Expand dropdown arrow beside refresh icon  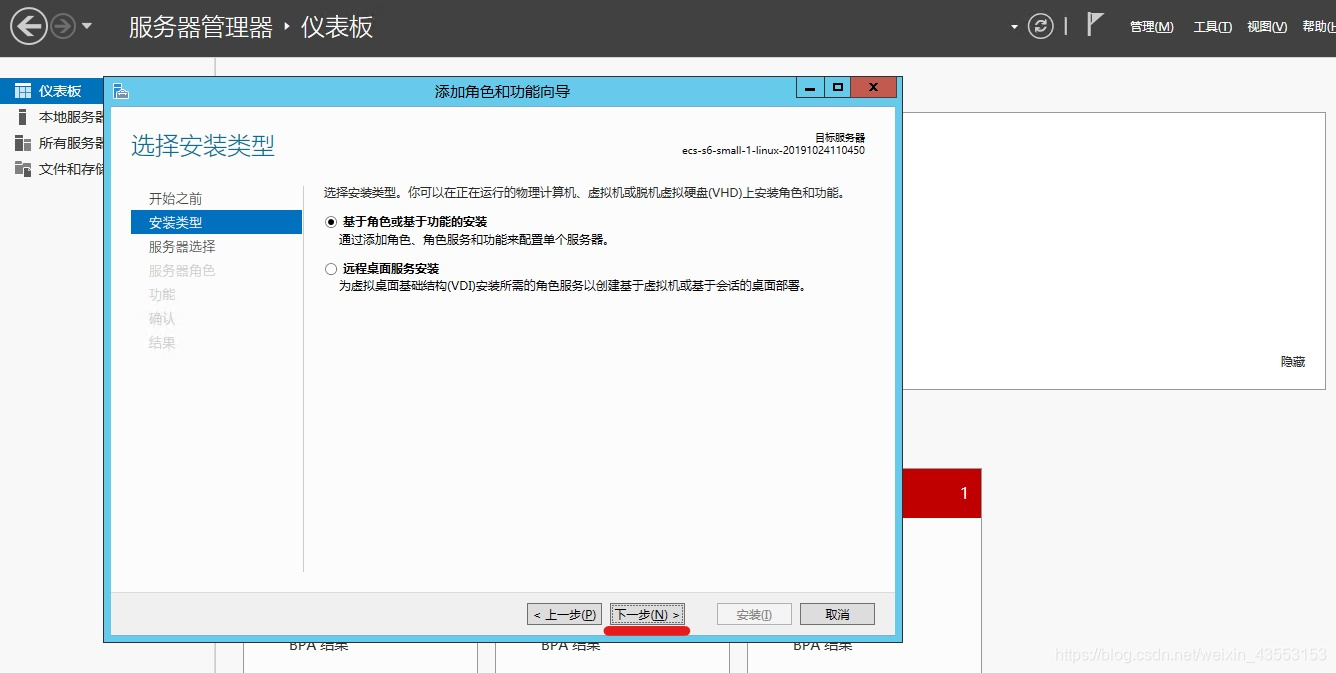tap(1014, 27)
